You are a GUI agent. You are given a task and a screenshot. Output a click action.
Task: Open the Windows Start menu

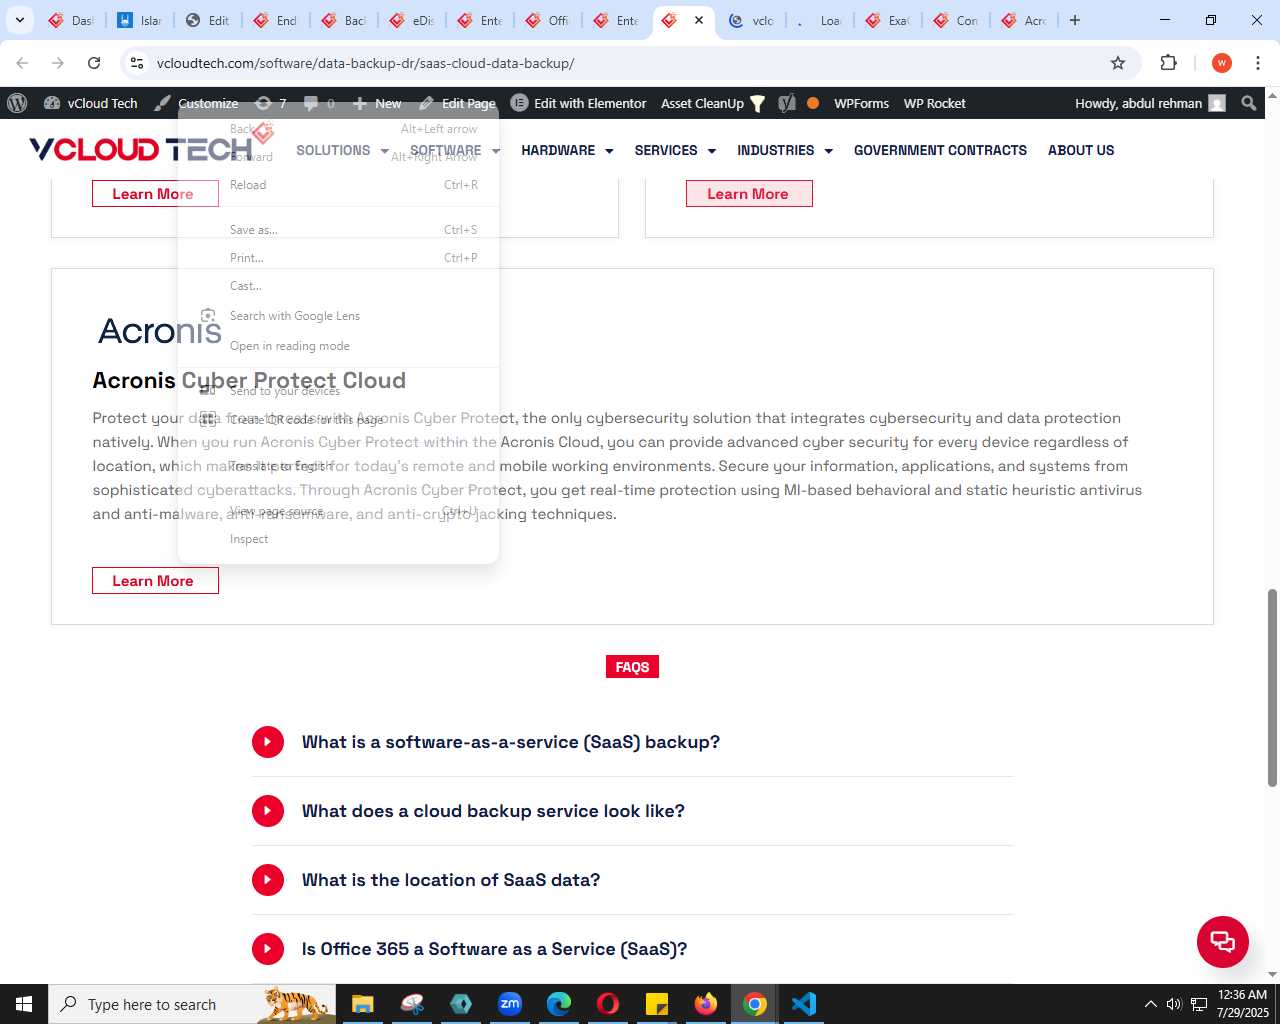[x=24, y=1004]
